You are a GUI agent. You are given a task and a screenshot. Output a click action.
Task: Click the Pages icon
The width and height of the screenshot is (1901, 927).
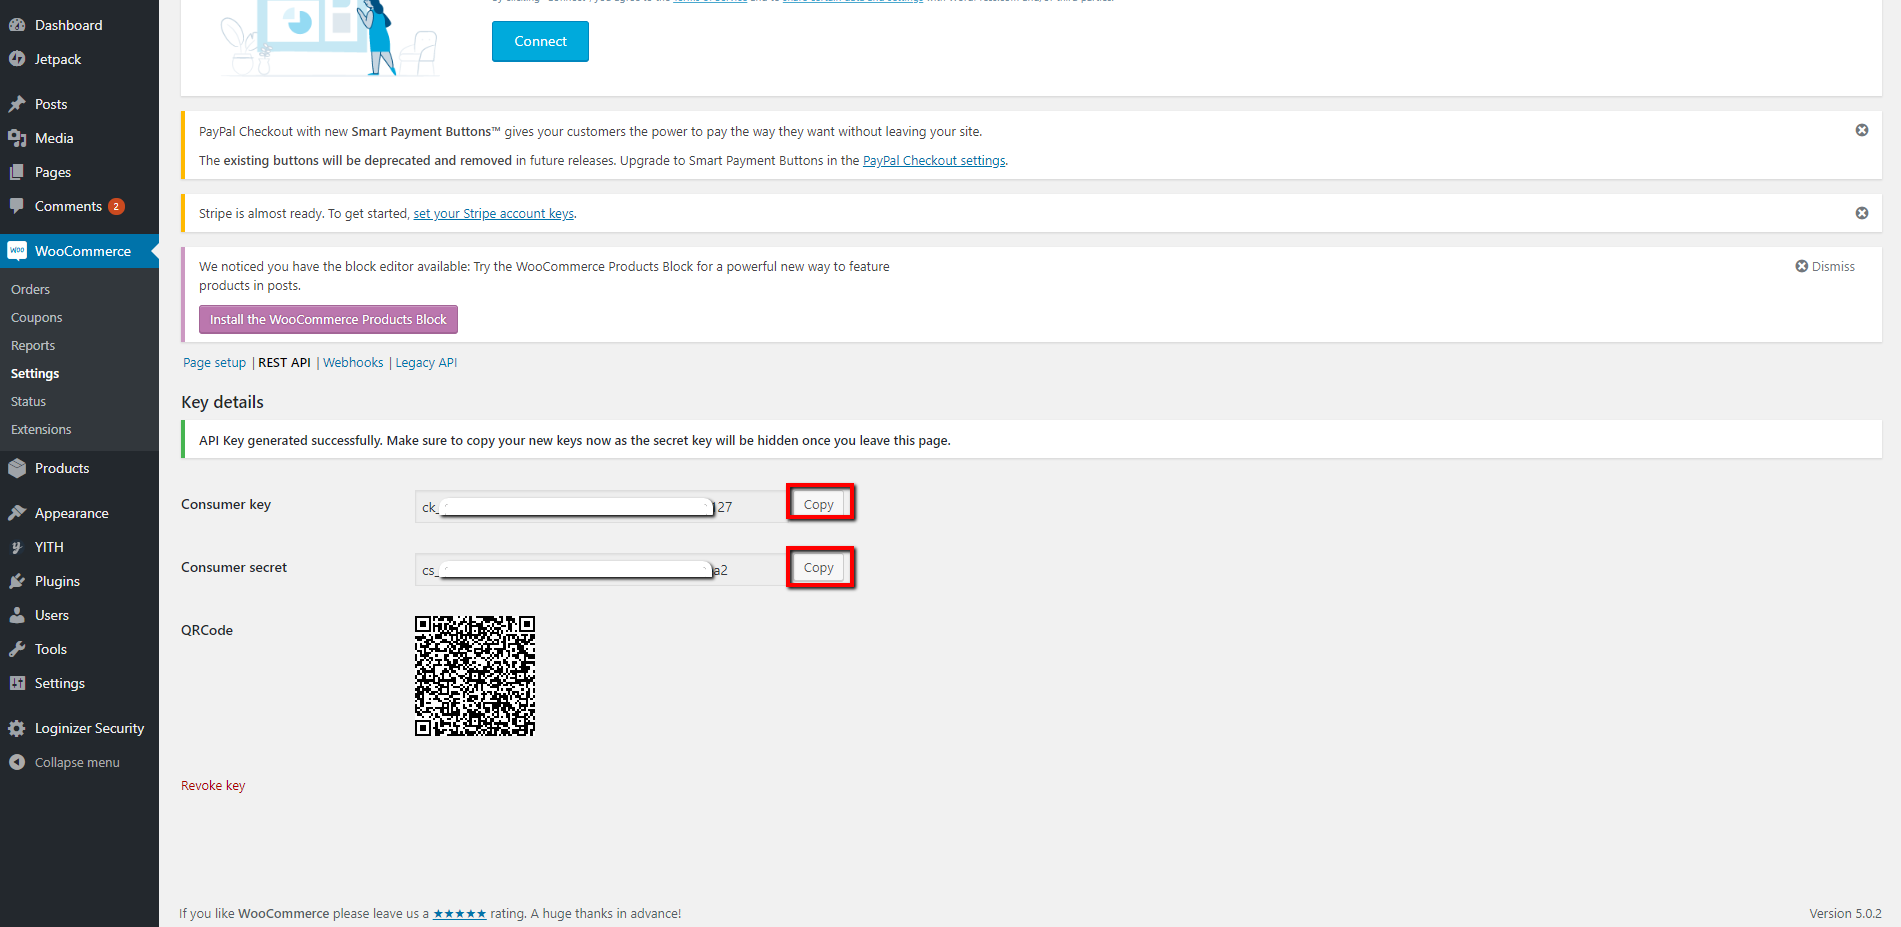[x=17, y=172]
